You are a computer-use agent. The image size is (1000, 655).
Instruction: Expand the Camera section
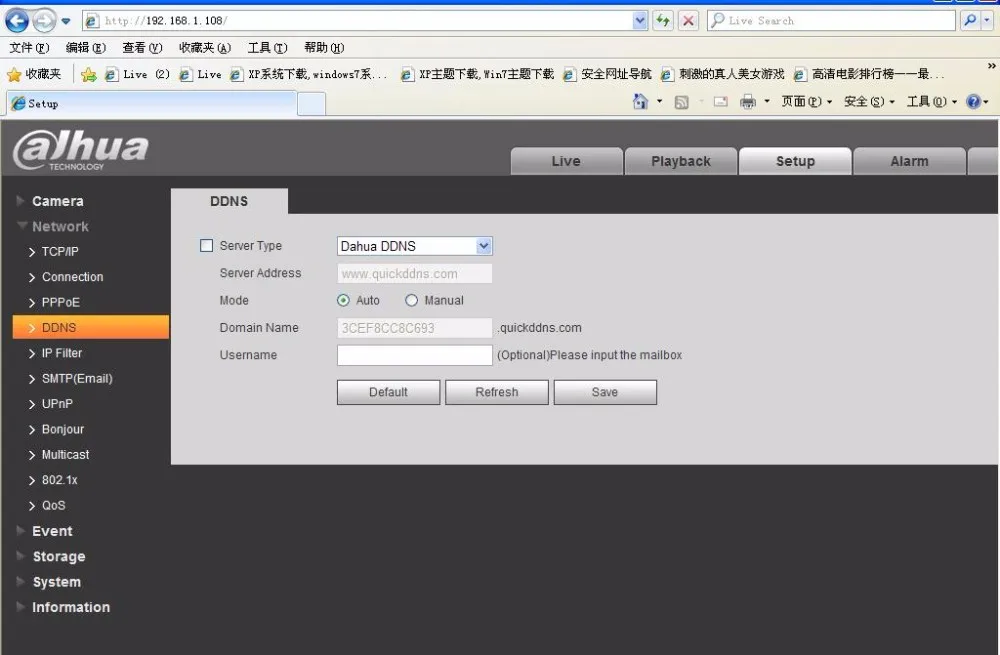coord(57,201)
